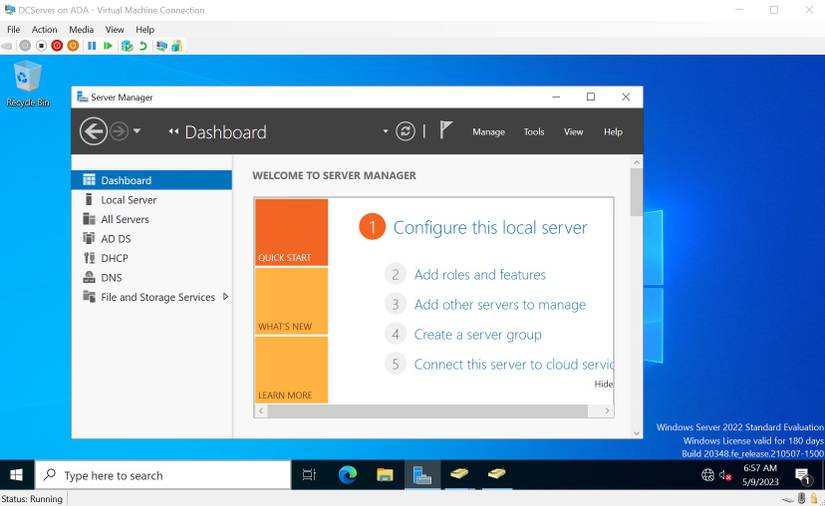Open File Explorer from the taskbar

(385, 475)
